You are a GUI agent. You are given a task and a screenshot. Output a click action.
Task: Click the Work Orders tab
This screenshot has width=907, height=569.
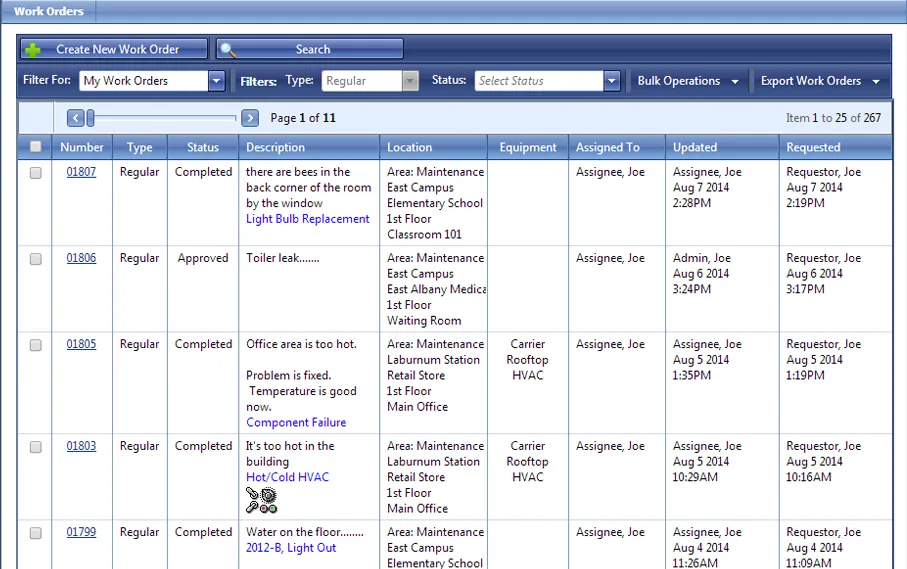point(49,11)
